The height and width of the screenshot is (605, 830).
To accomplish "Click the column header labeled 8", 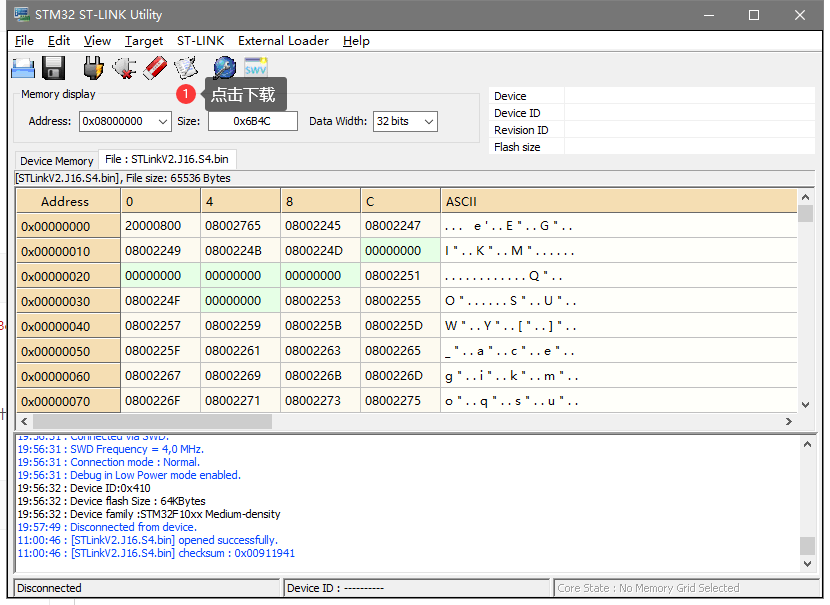I will [320, 201].
